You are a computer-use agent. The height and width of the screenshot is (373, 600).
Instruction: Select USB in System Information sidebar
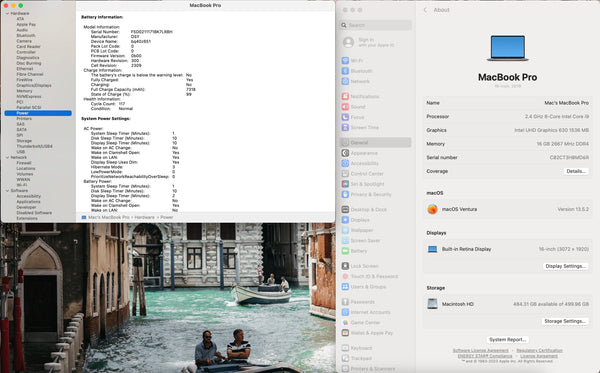tap(21, 152)
